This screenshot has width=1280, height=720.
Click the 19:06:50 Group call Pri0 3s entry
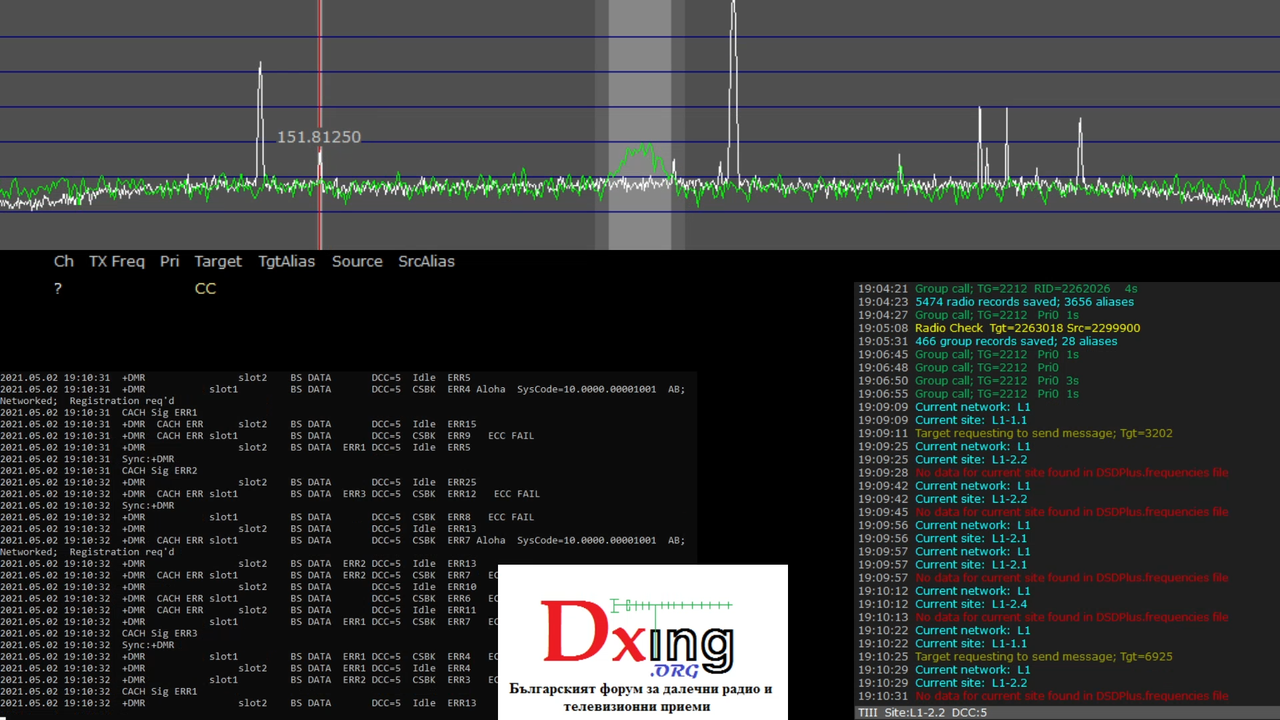pos(969,380)
